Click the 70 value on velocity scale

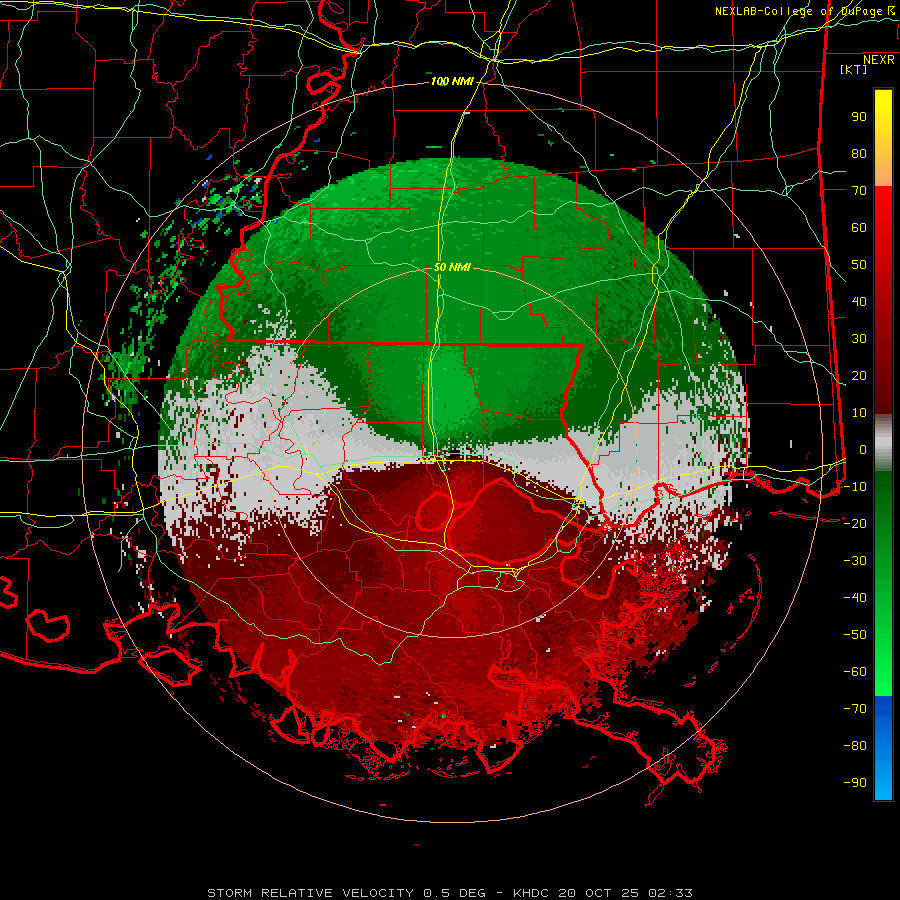(x=859, y=191)
